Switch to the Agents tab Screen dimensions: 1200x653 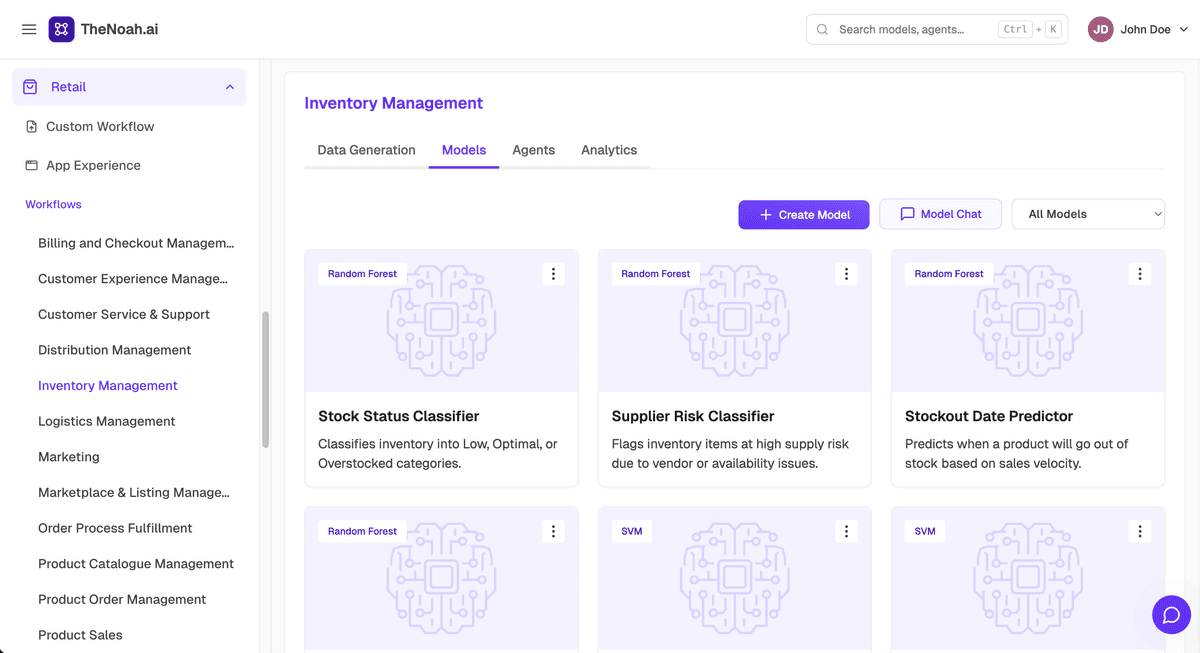point(533,150)
